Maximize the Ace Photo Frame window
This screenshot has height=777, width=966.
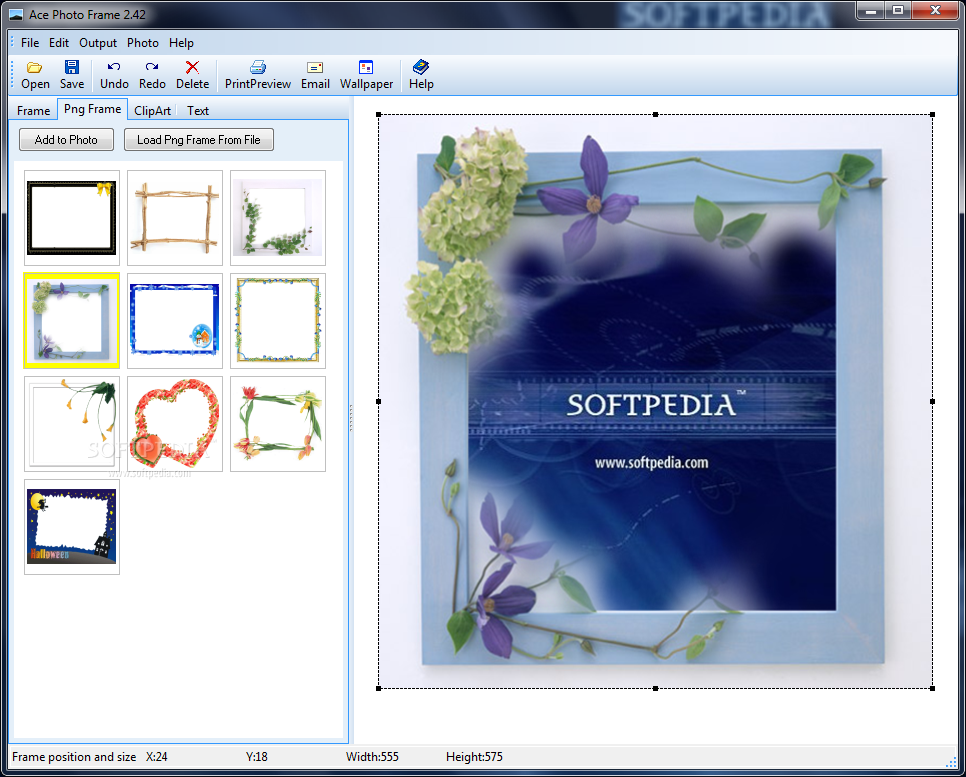click(x=898, y=10)
